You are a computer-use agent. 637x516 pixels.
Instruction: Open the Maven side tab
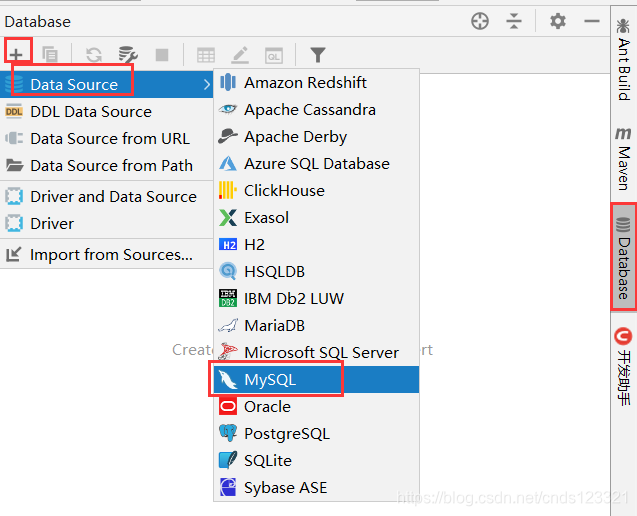pyautogui.click(x=624, y=159)
